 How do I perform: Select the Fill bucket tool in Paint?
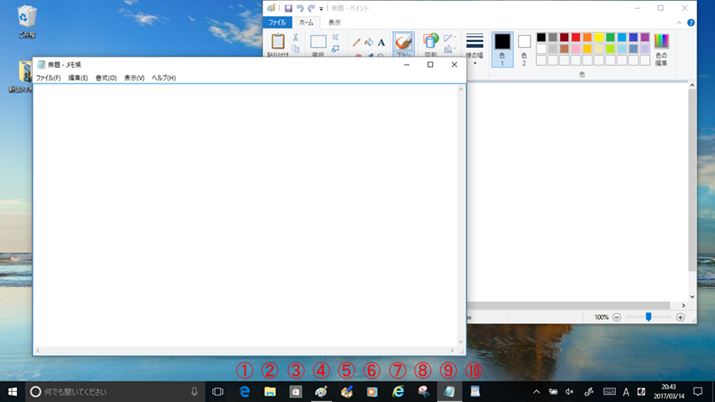coord(369,42)
